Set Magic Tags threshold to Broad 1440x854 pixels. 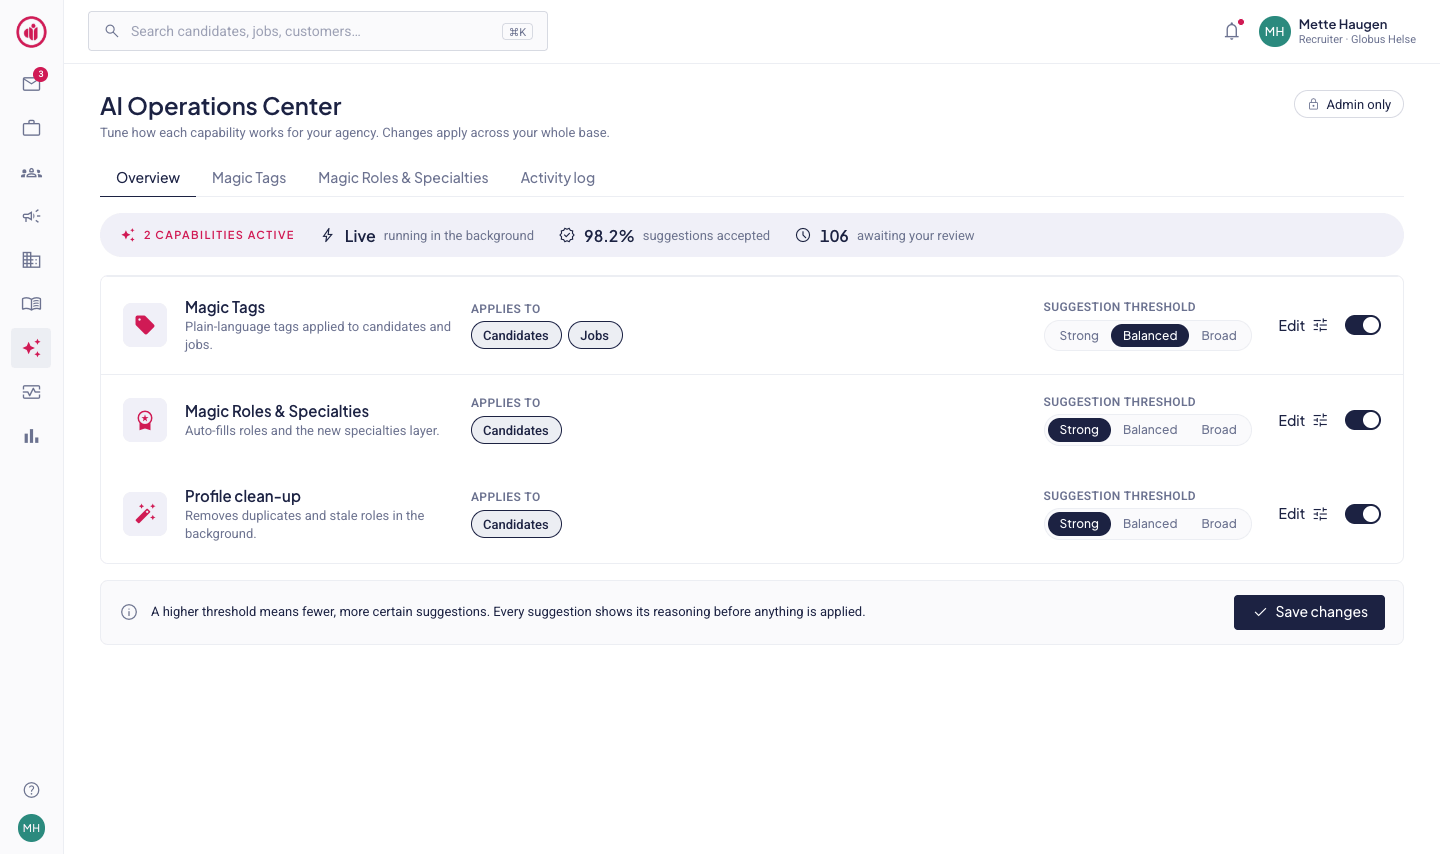pyautogui.click(x=1219, y=336)
